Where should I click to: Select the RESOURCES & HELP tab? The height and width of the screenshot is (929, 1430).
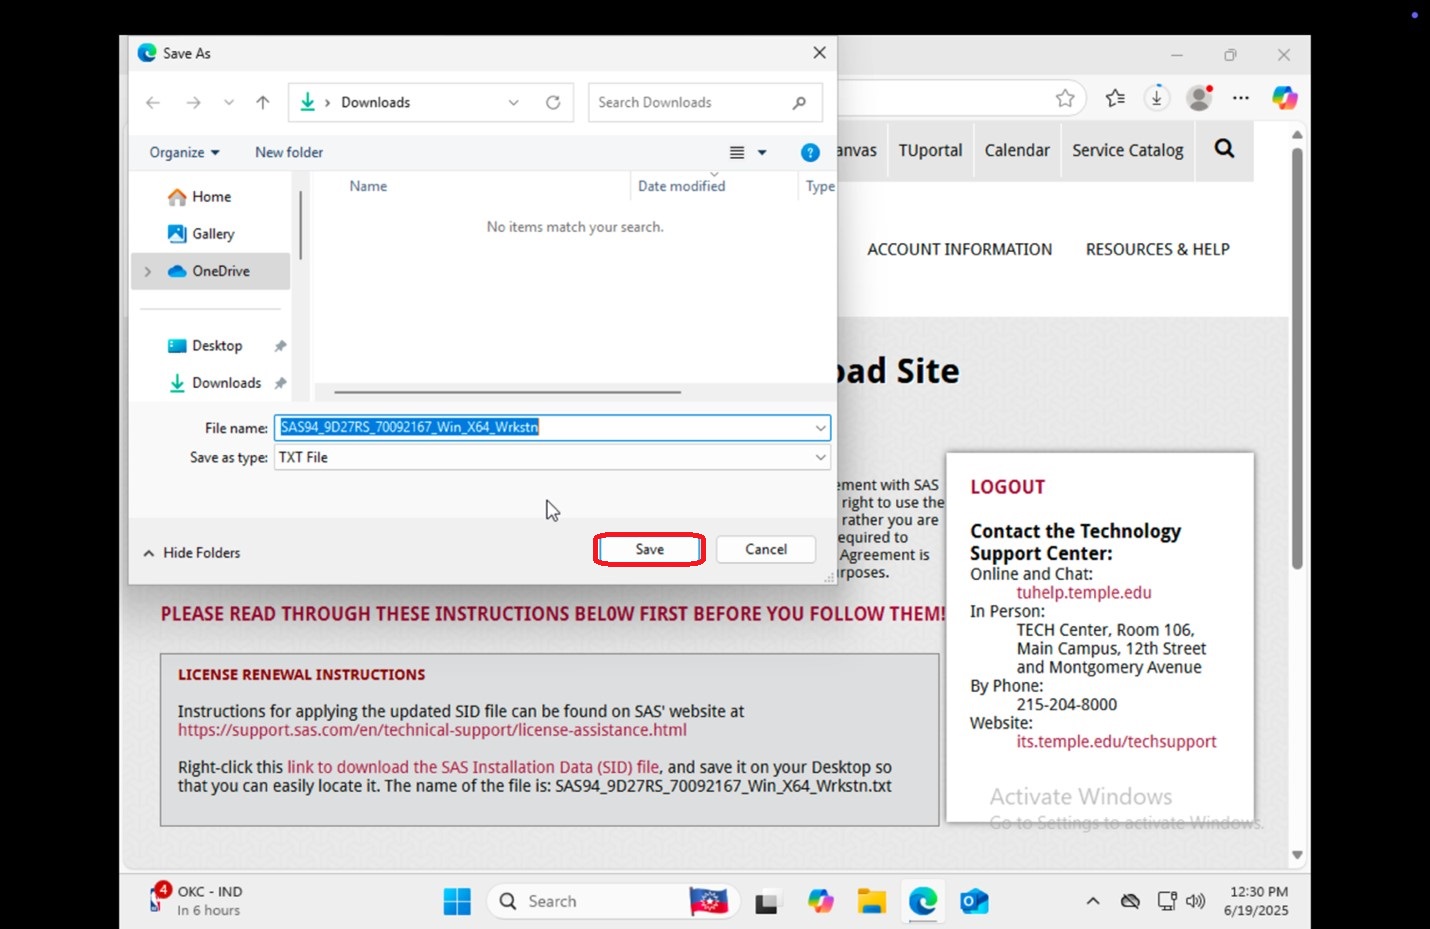coord(1157,249)
